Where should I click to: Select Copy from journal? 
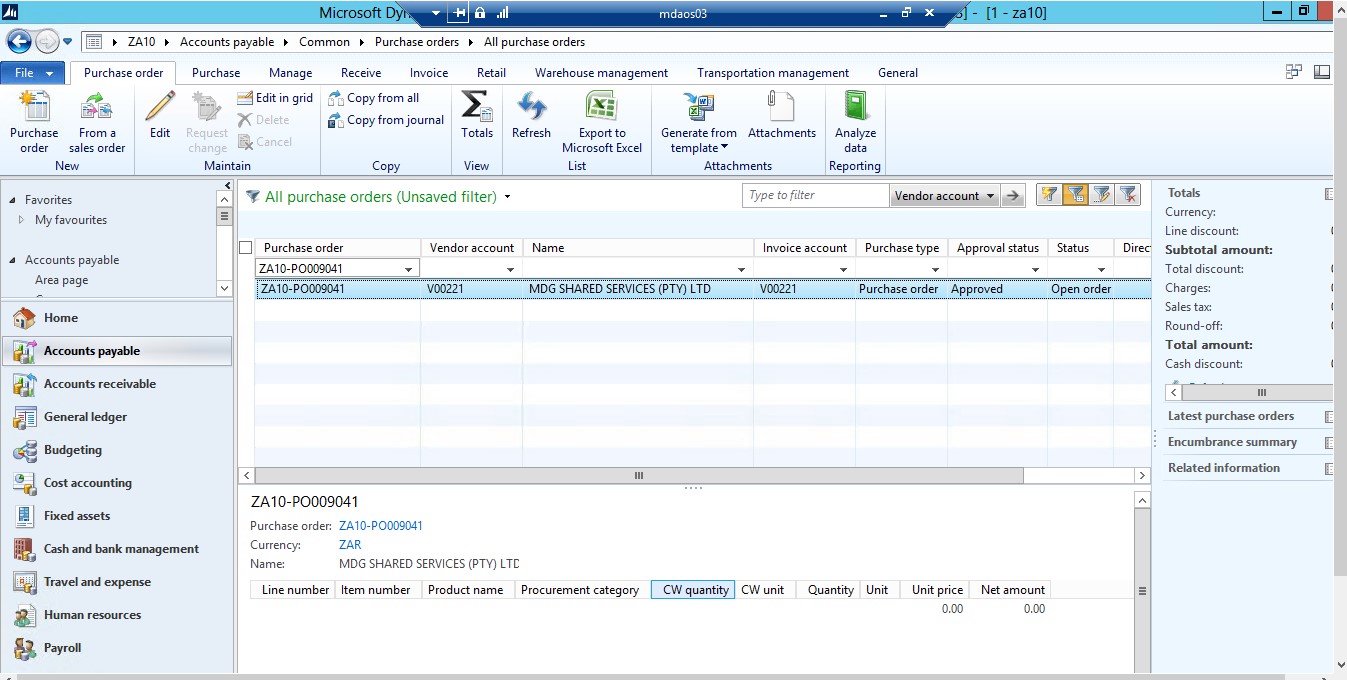386,120
